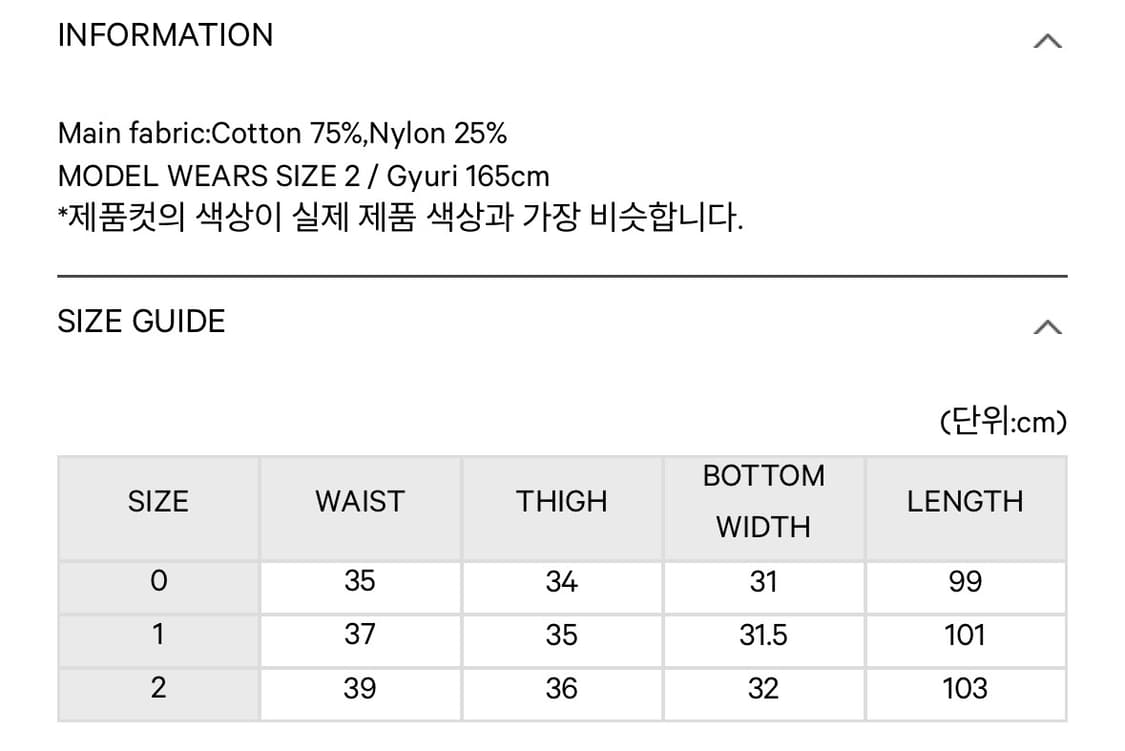The image size is (1125, 751).
Task: Click the SIZE GUIDE section heading
Action: click(x=142, y=322)
